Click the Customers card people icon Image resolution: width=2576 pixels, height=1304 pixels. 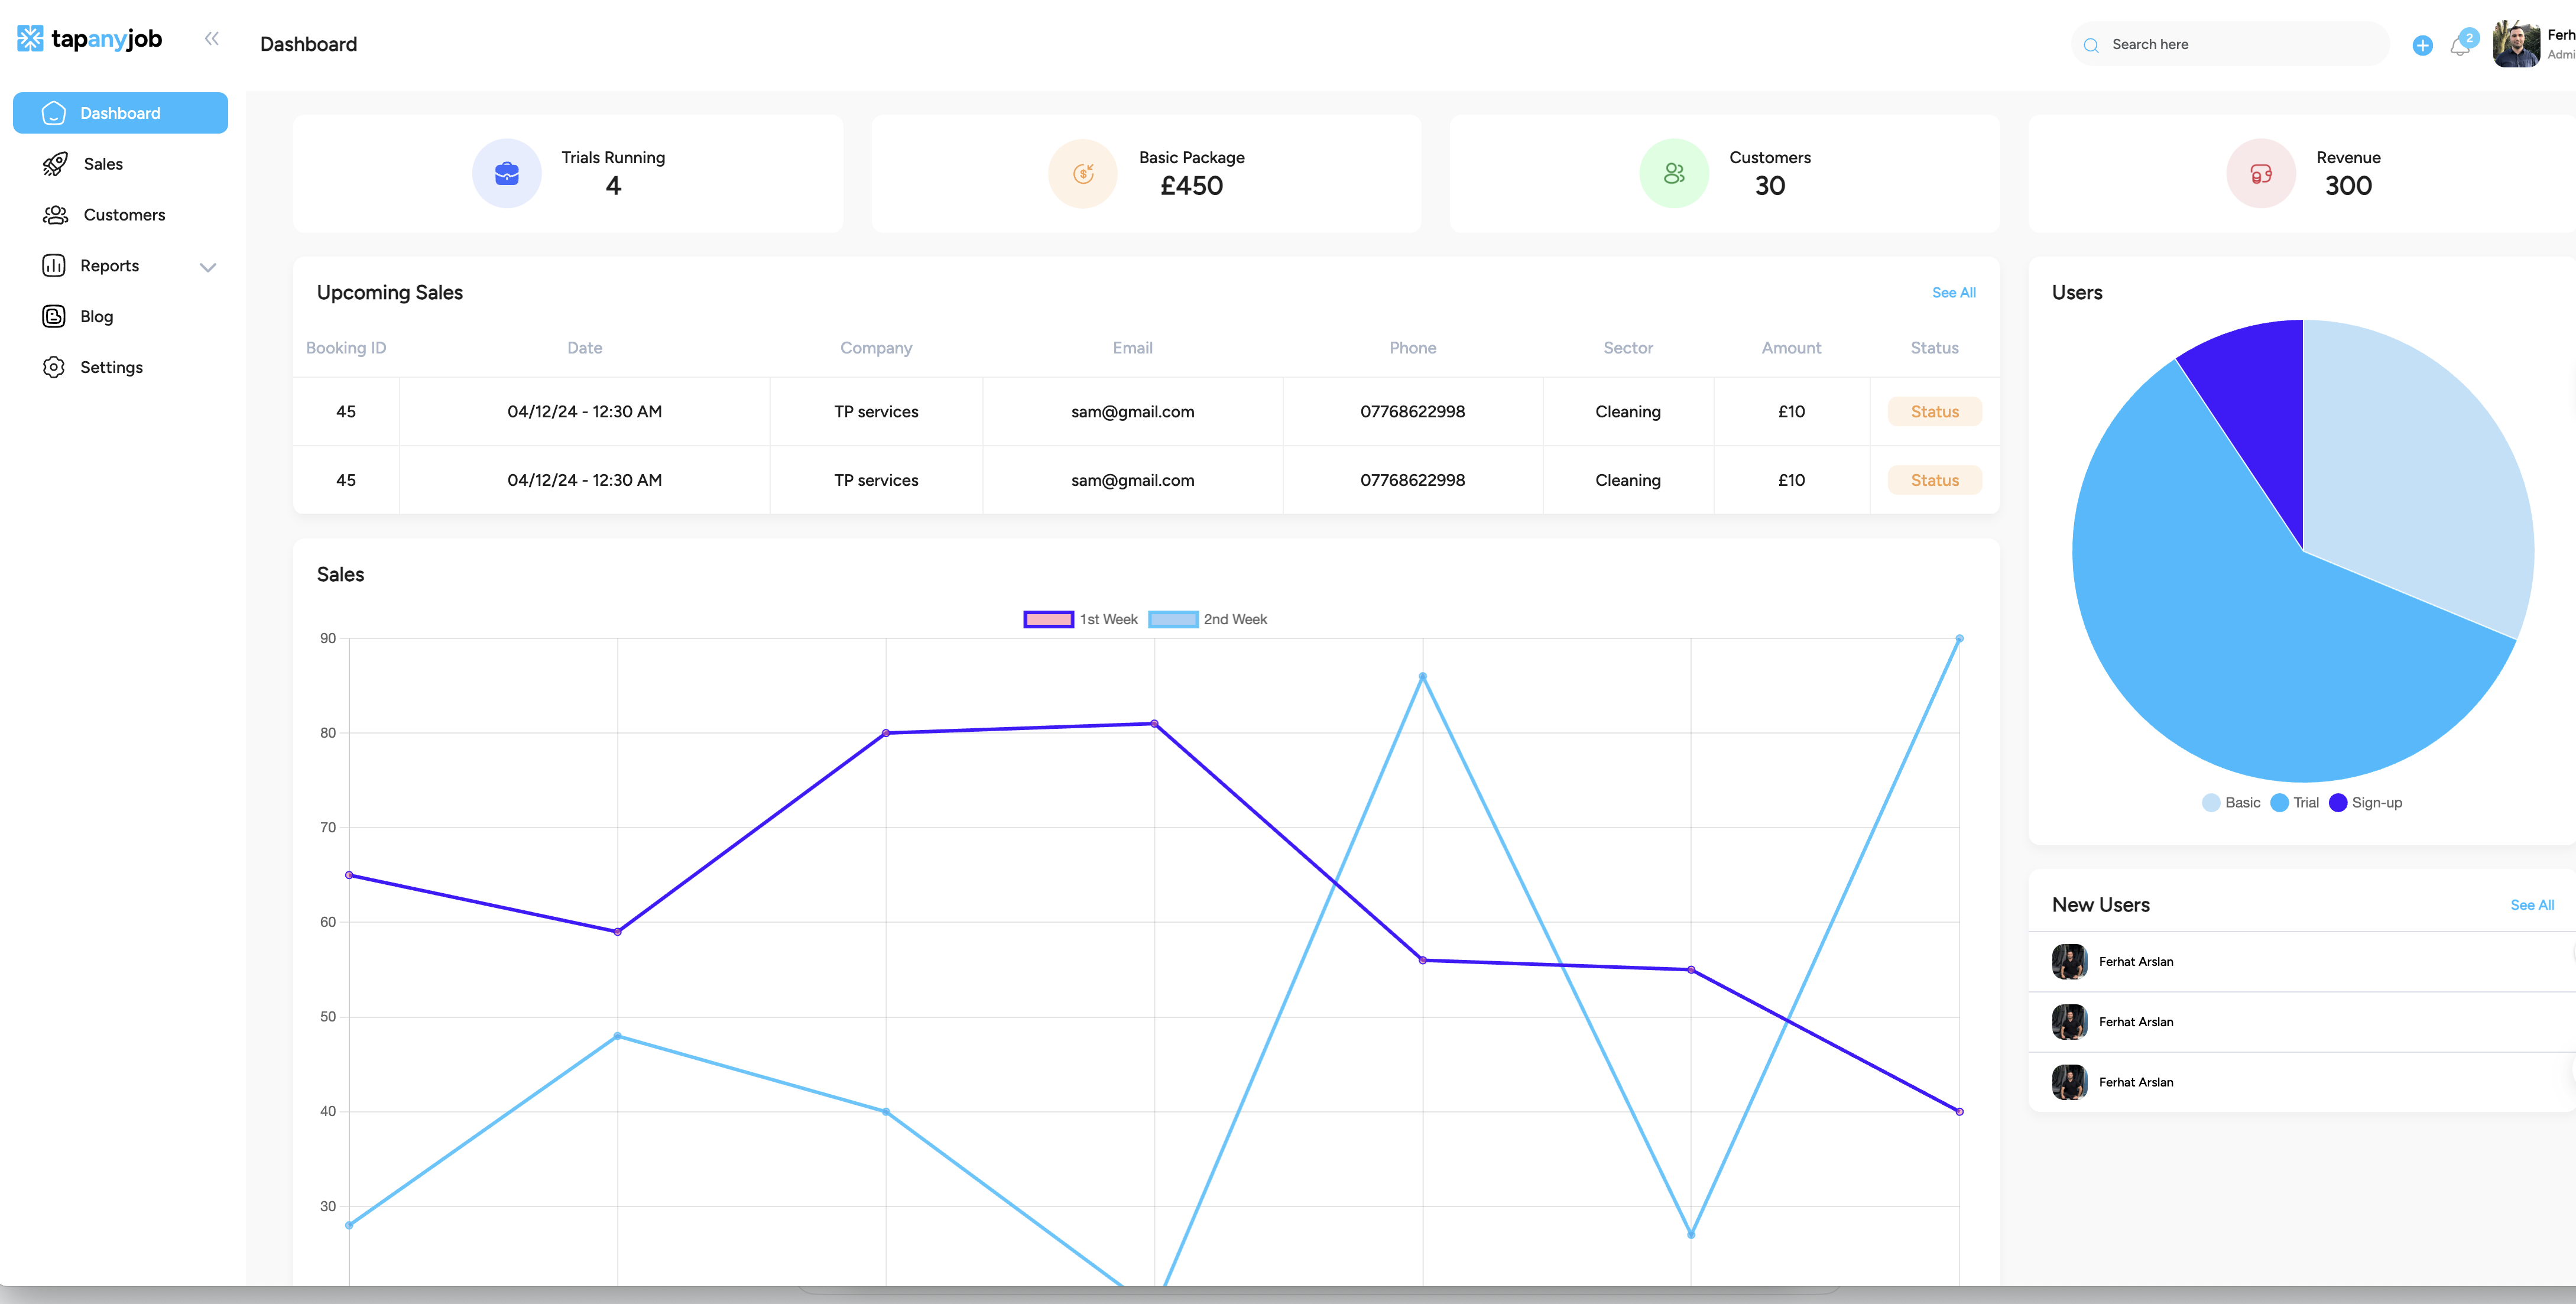point(1674,173)
